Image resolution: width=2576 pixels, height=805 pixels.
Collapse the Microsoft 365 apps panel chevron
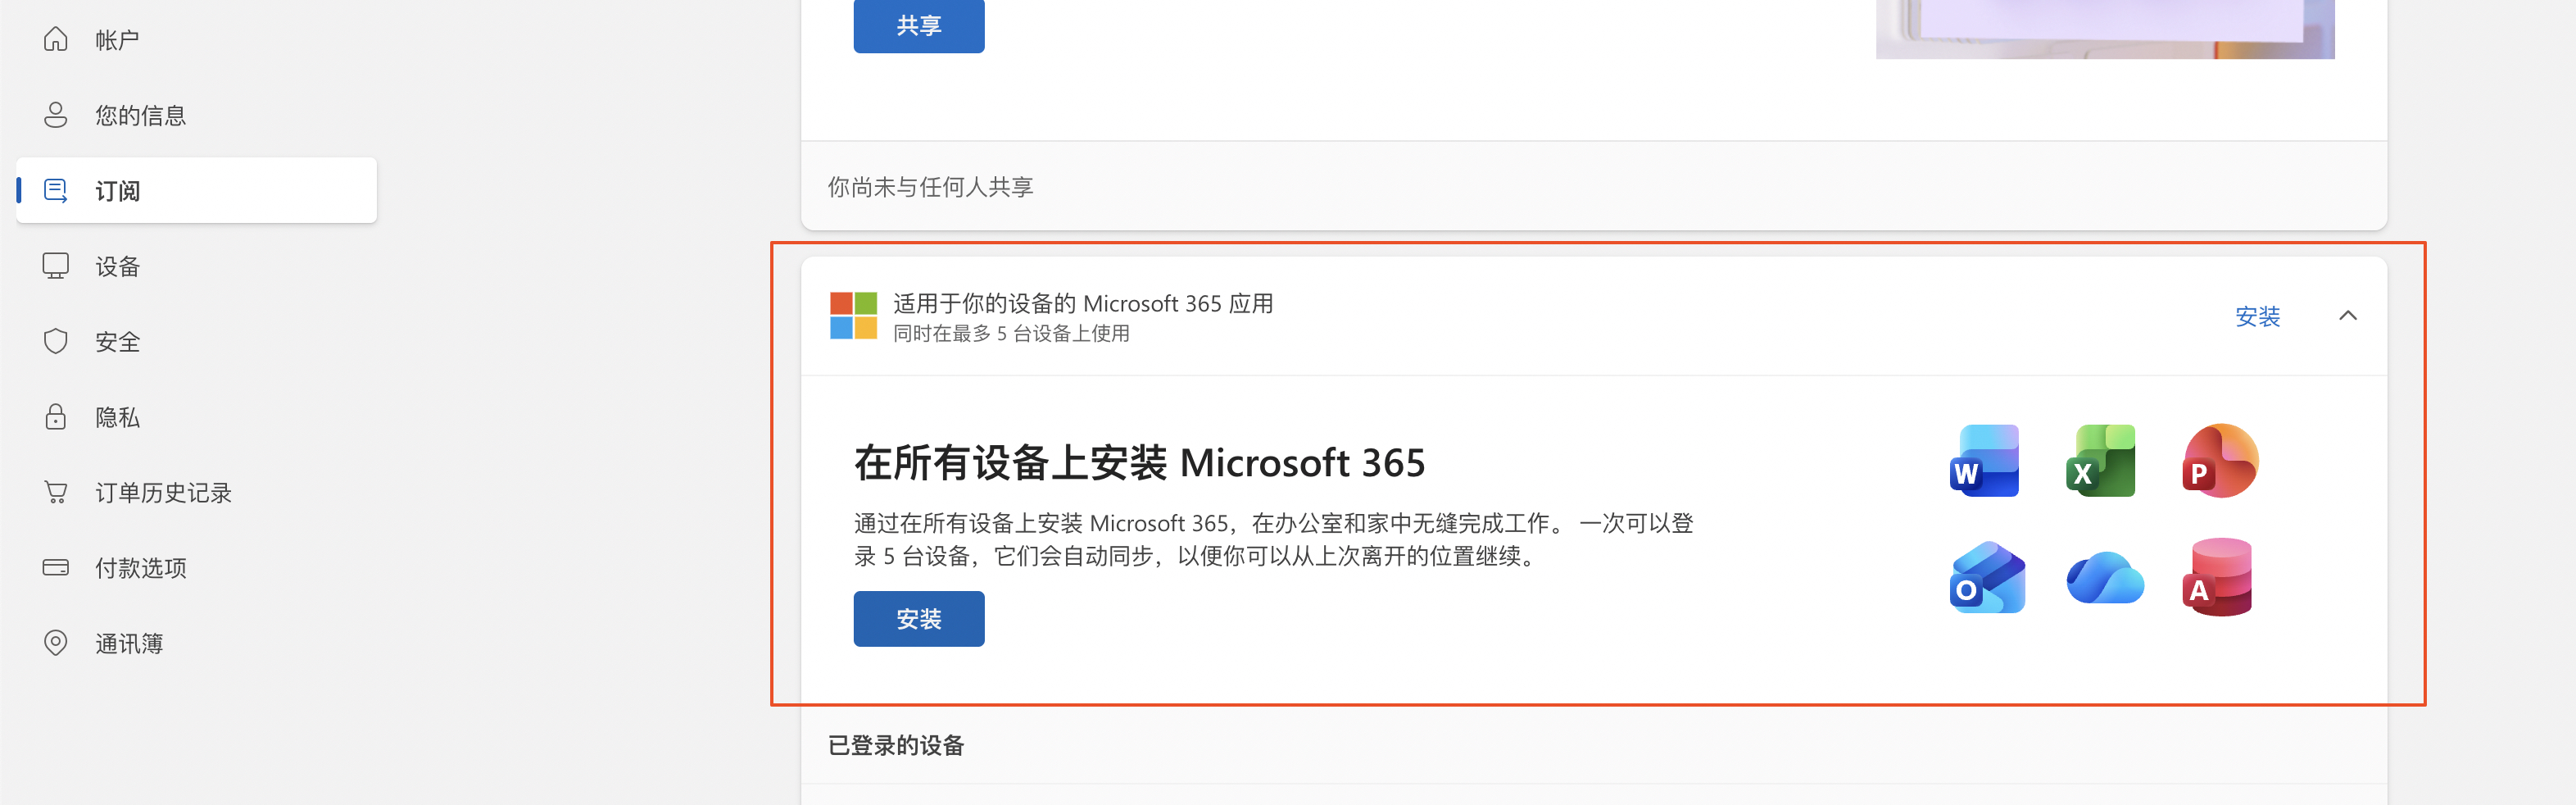(x=2348, y=316)
